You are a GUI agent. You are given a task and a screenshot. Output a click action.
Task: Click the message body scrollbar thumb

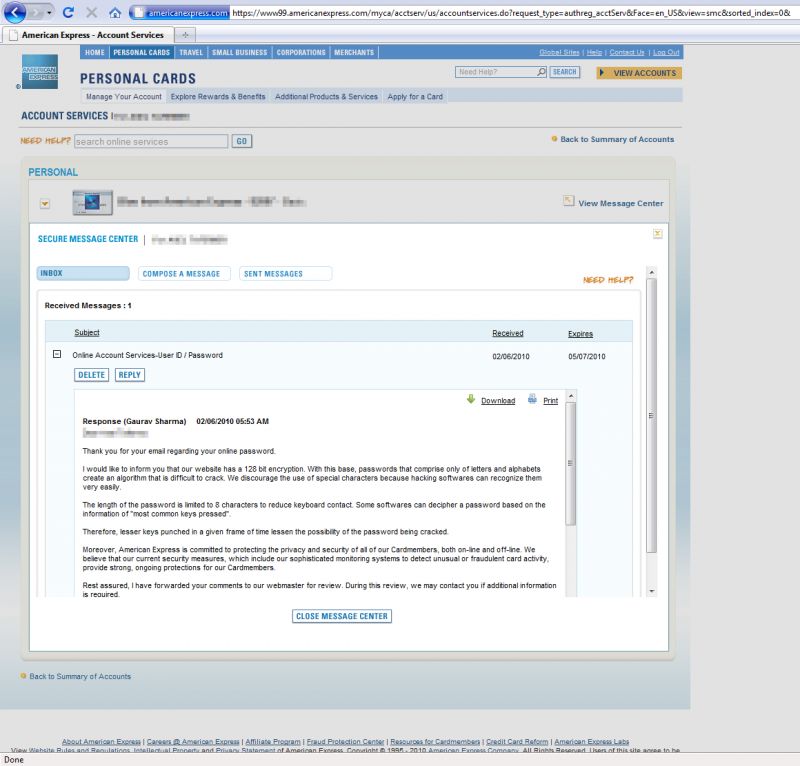571,463
